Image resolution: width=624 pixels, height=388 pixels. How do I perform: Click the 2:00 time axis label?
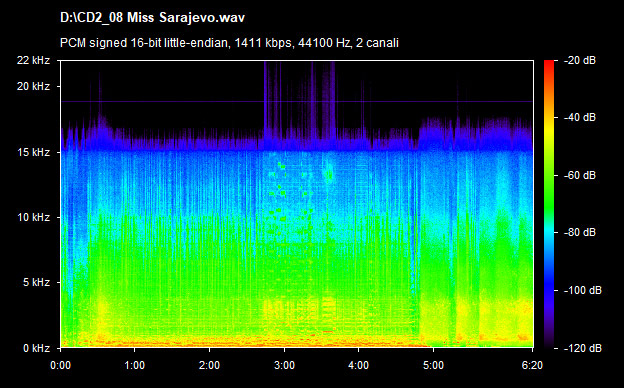pos(210,365)
